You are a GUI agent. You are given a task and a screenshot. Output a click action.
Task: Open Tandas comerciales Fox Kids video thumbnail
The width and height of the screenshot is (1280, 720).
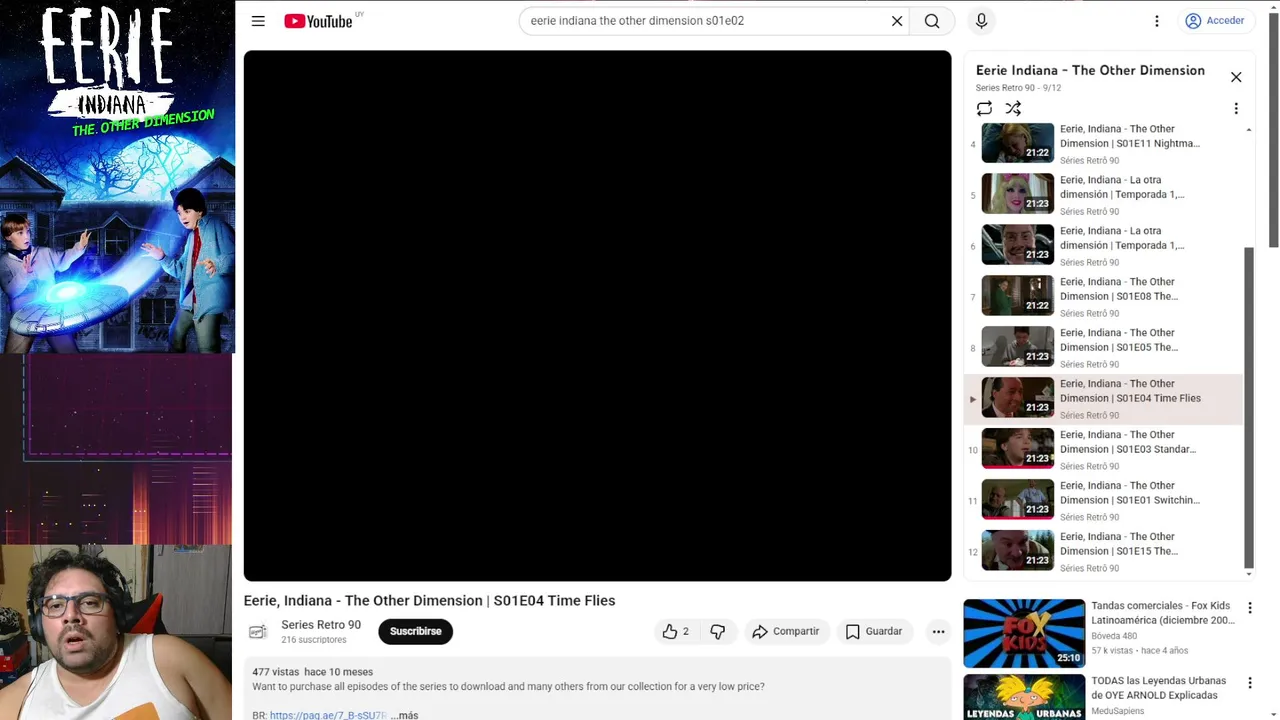point(1024,633)
